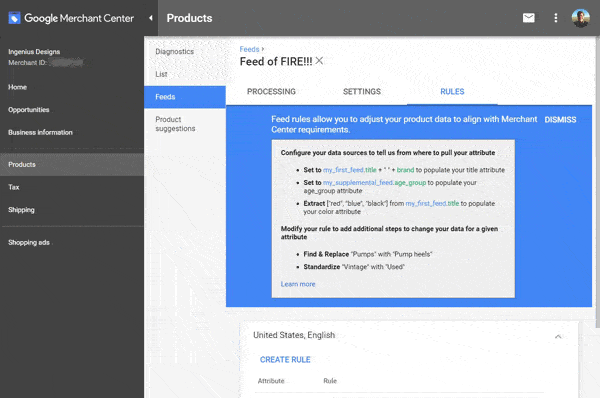This screenshot has height=398, width=600.
Task: Close the Feed of FIRE!!! feed with X
Action: pyautogui.click(x=320, y=61)
